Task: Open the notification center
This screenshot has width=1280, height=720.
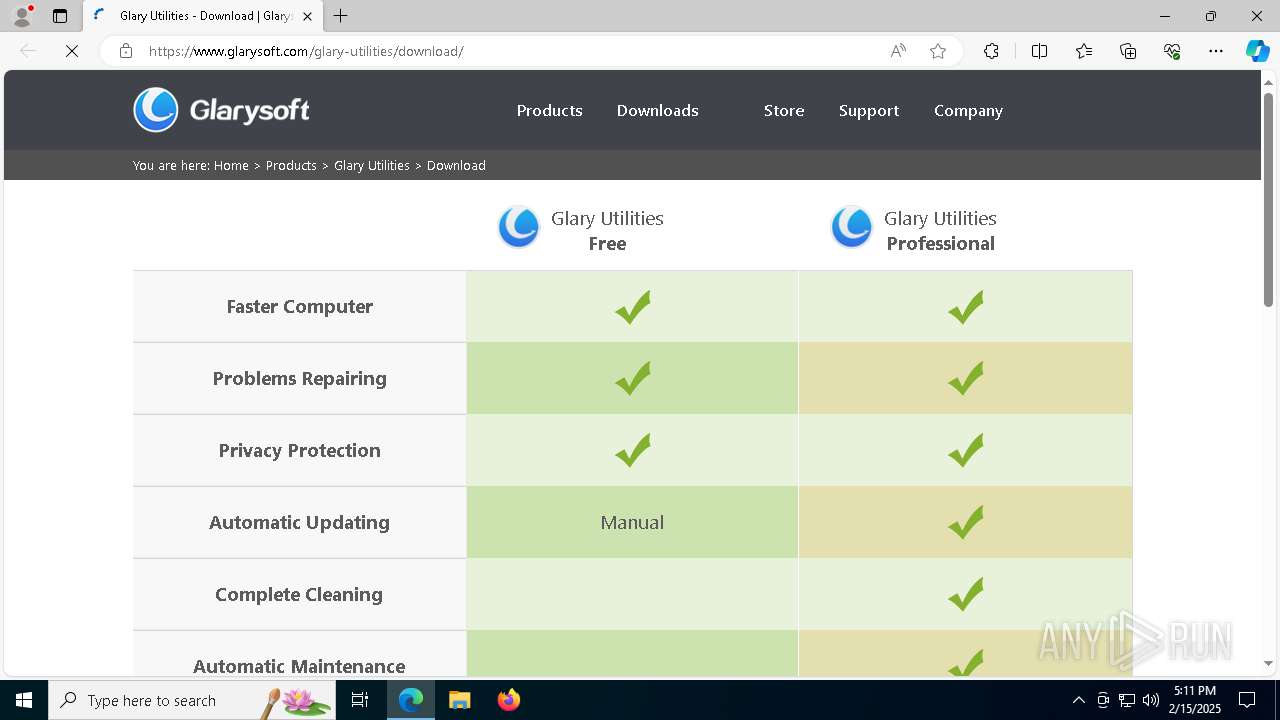Action: tap(1247, 700)
